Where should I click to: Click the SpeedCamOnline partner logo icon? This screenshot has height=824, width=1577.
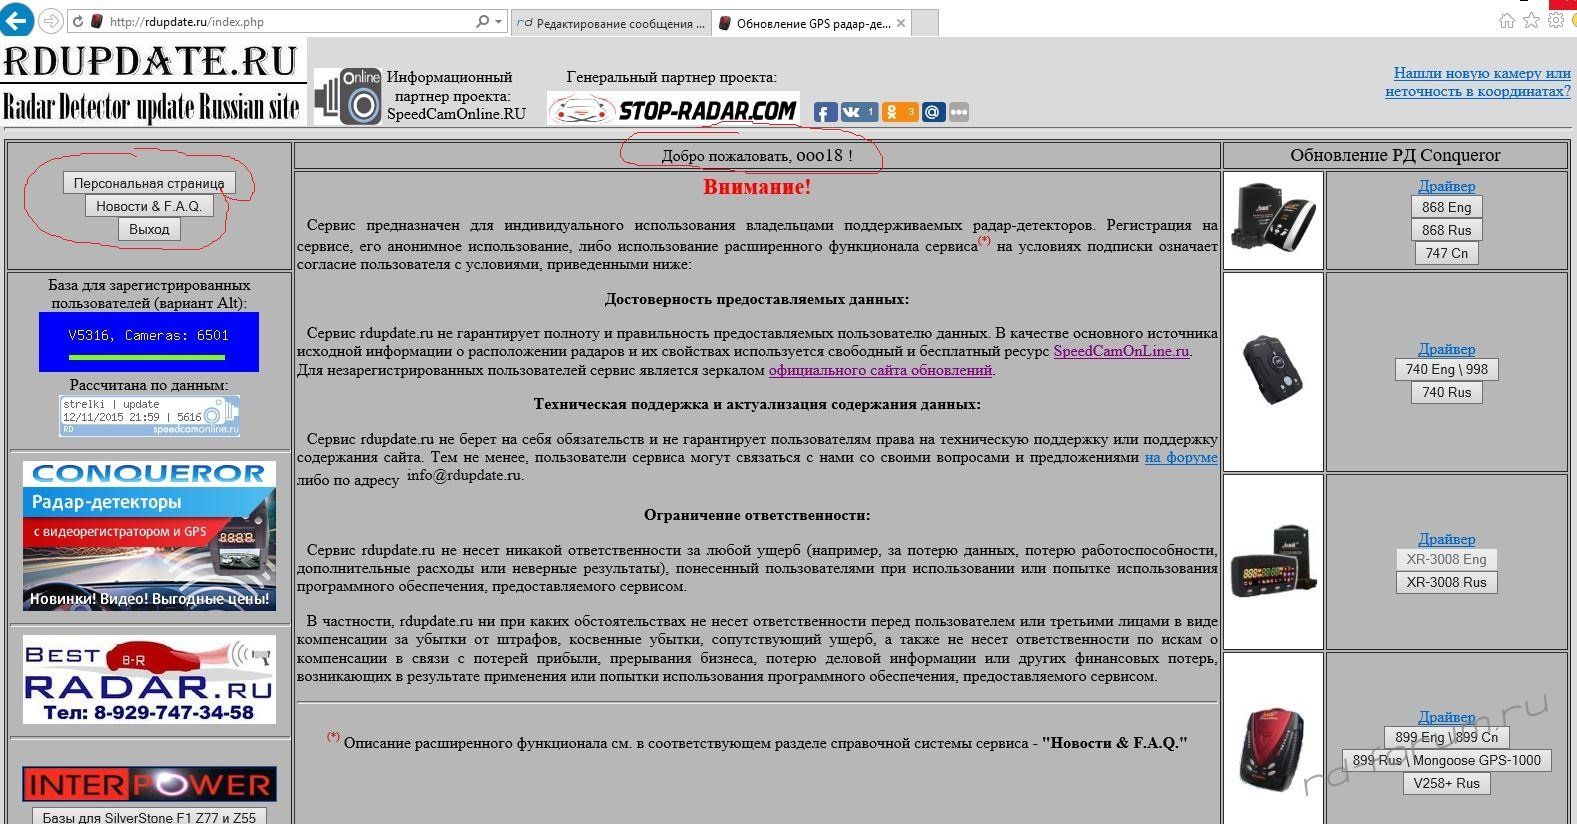347,96
